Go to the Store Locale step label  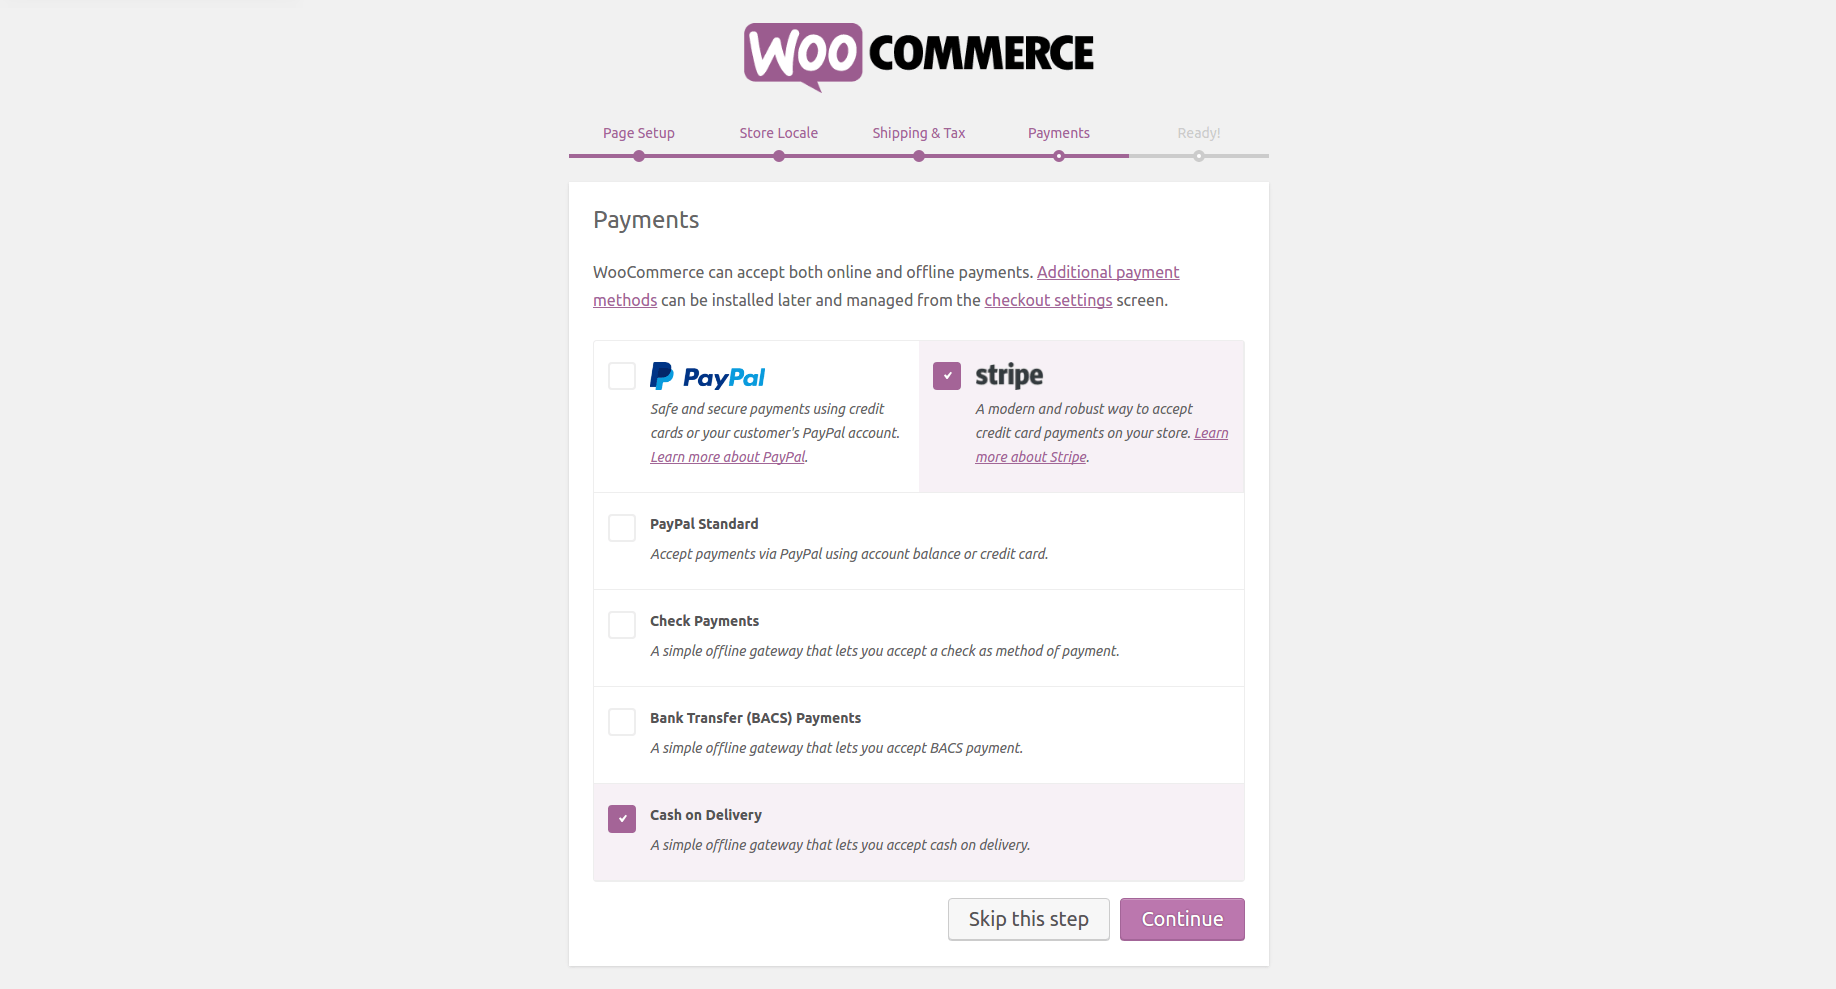tap(779, 133)
